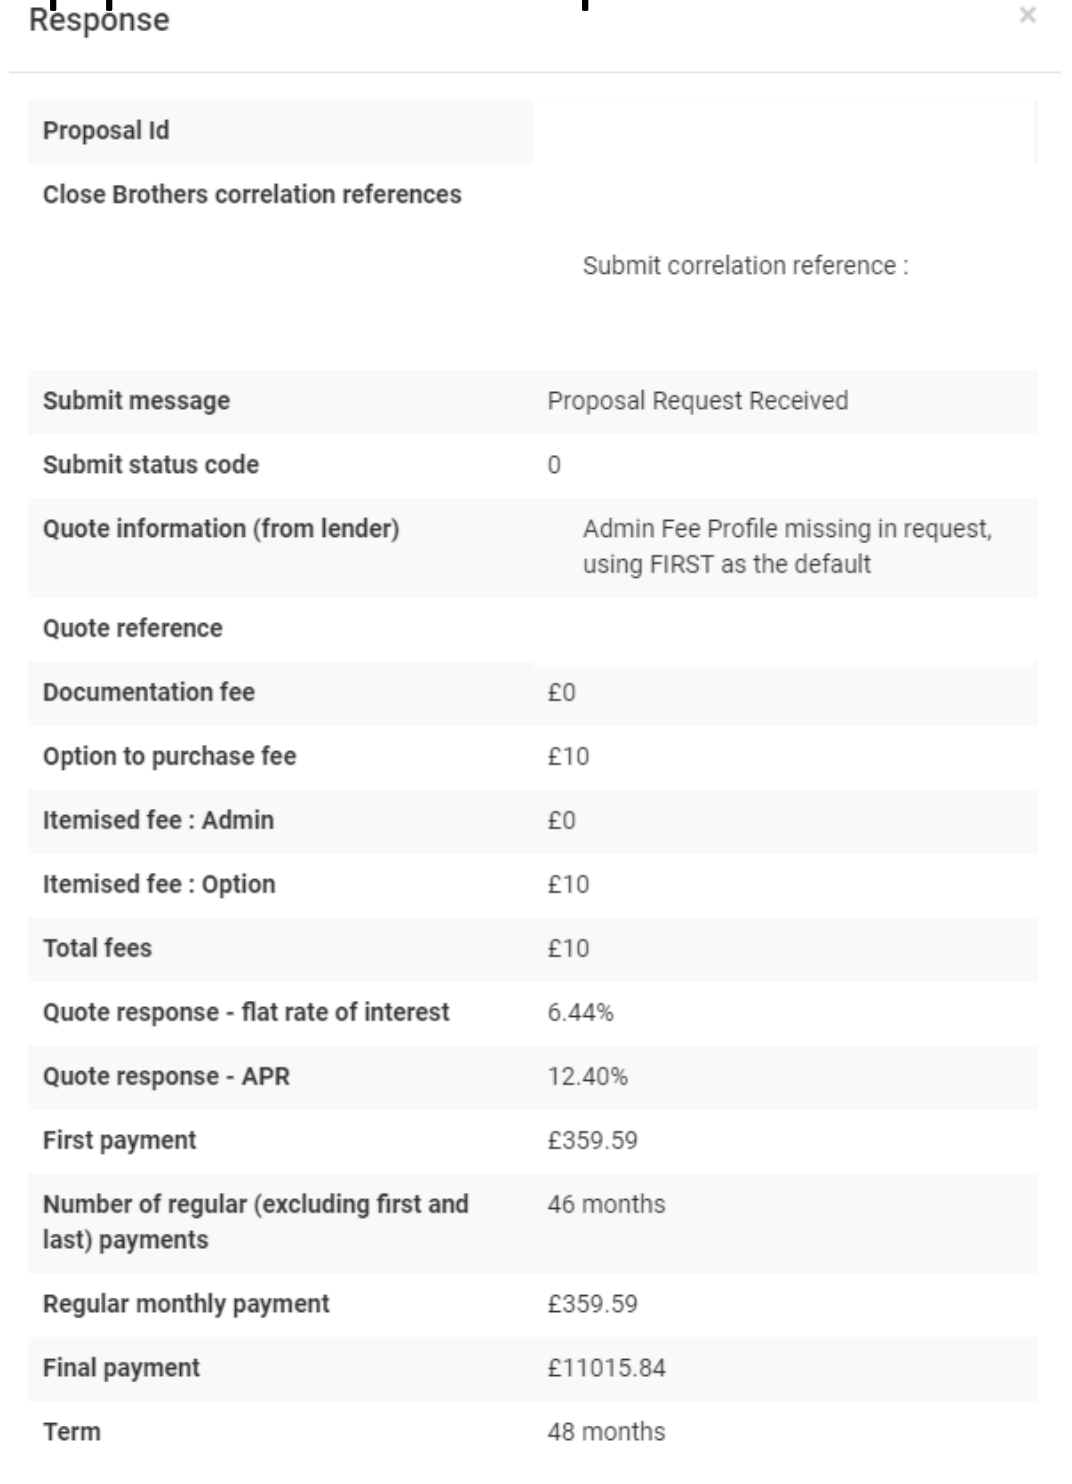This screenshot has height=1484, width=1072.
Task: Click the Itemised fee Option £10 value
Action: [x=568, y=885]
